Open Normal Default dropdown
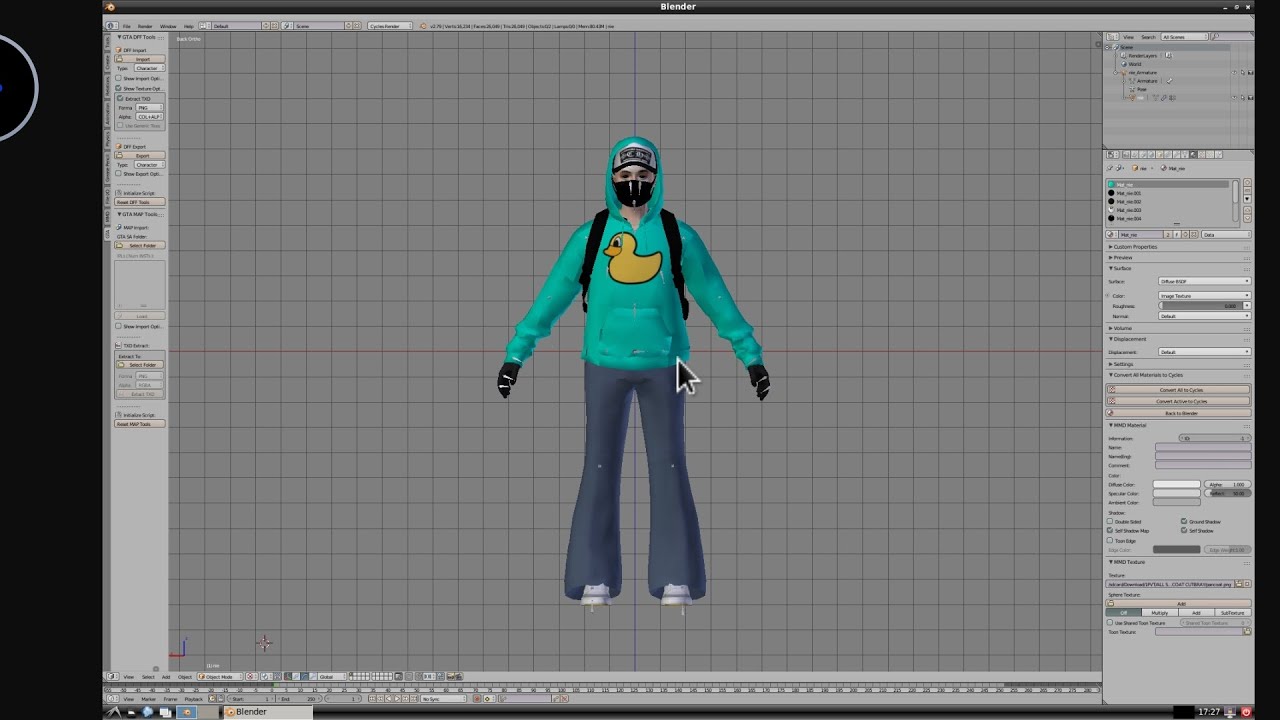This screenshot has width=1280, height=720. 1204,316
